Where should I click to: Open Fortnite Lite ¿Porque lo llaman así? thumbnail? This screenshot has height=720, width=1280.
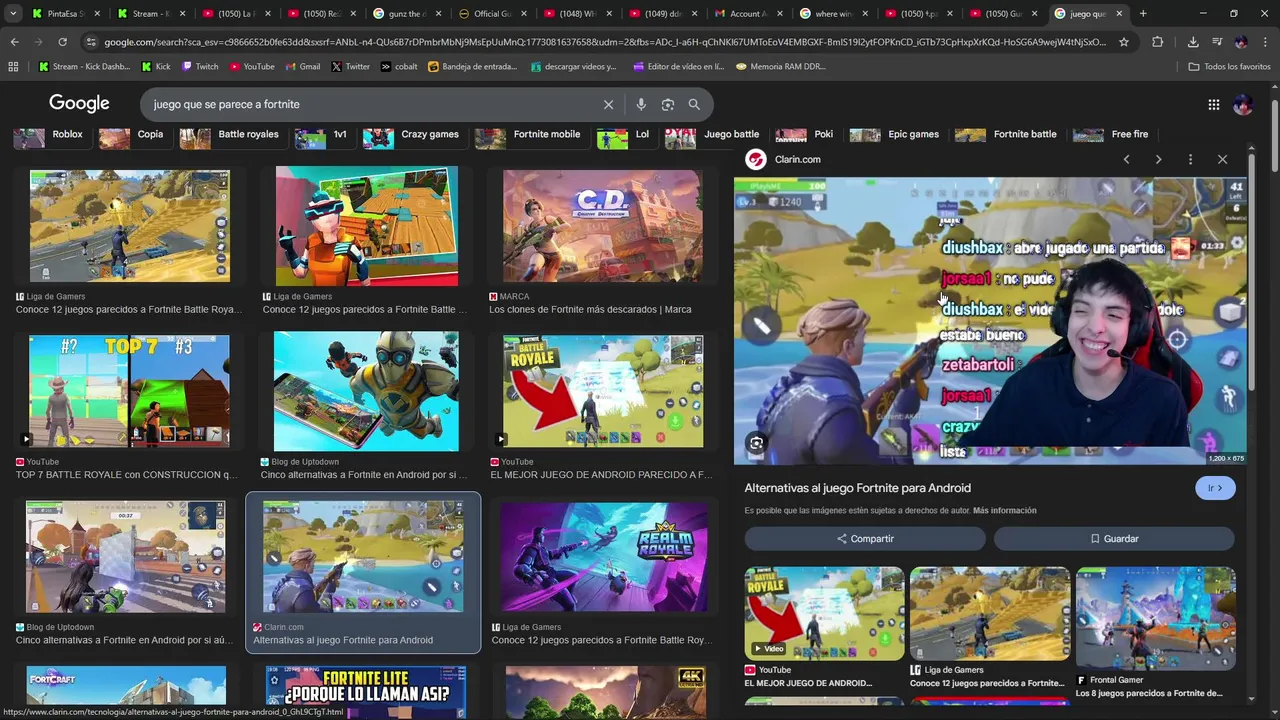pos(366,692)
